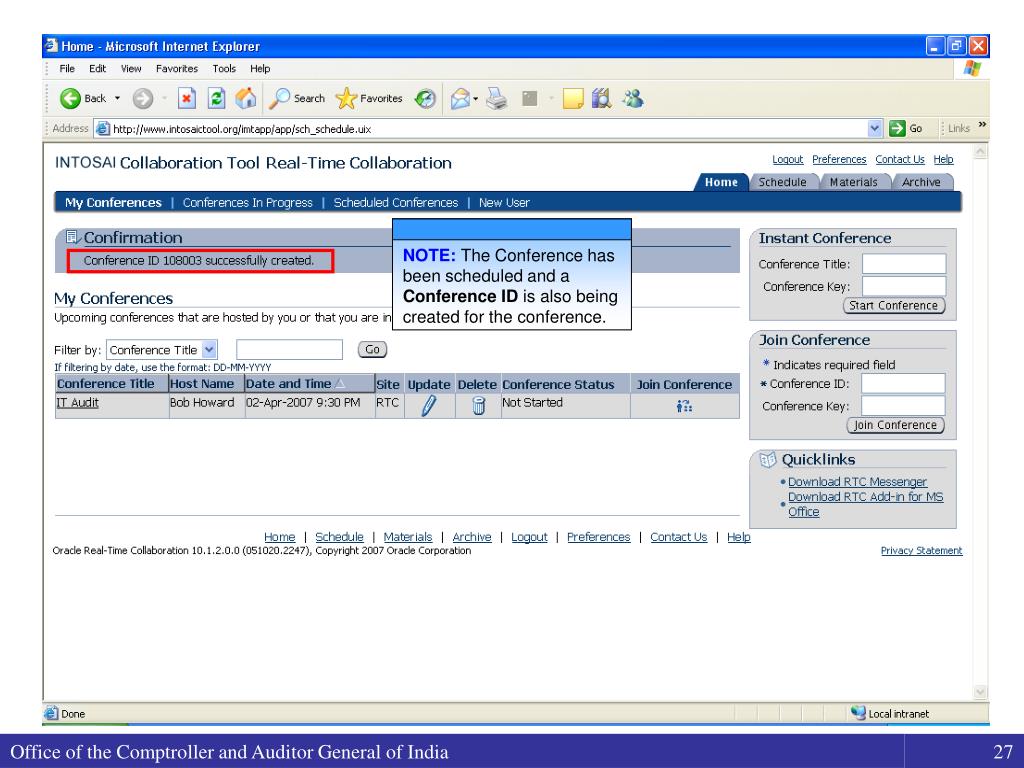Image resolution: width=1024 pixels, height=768 pixels.
Task: Open the File menu
Action: click(67, 69)
